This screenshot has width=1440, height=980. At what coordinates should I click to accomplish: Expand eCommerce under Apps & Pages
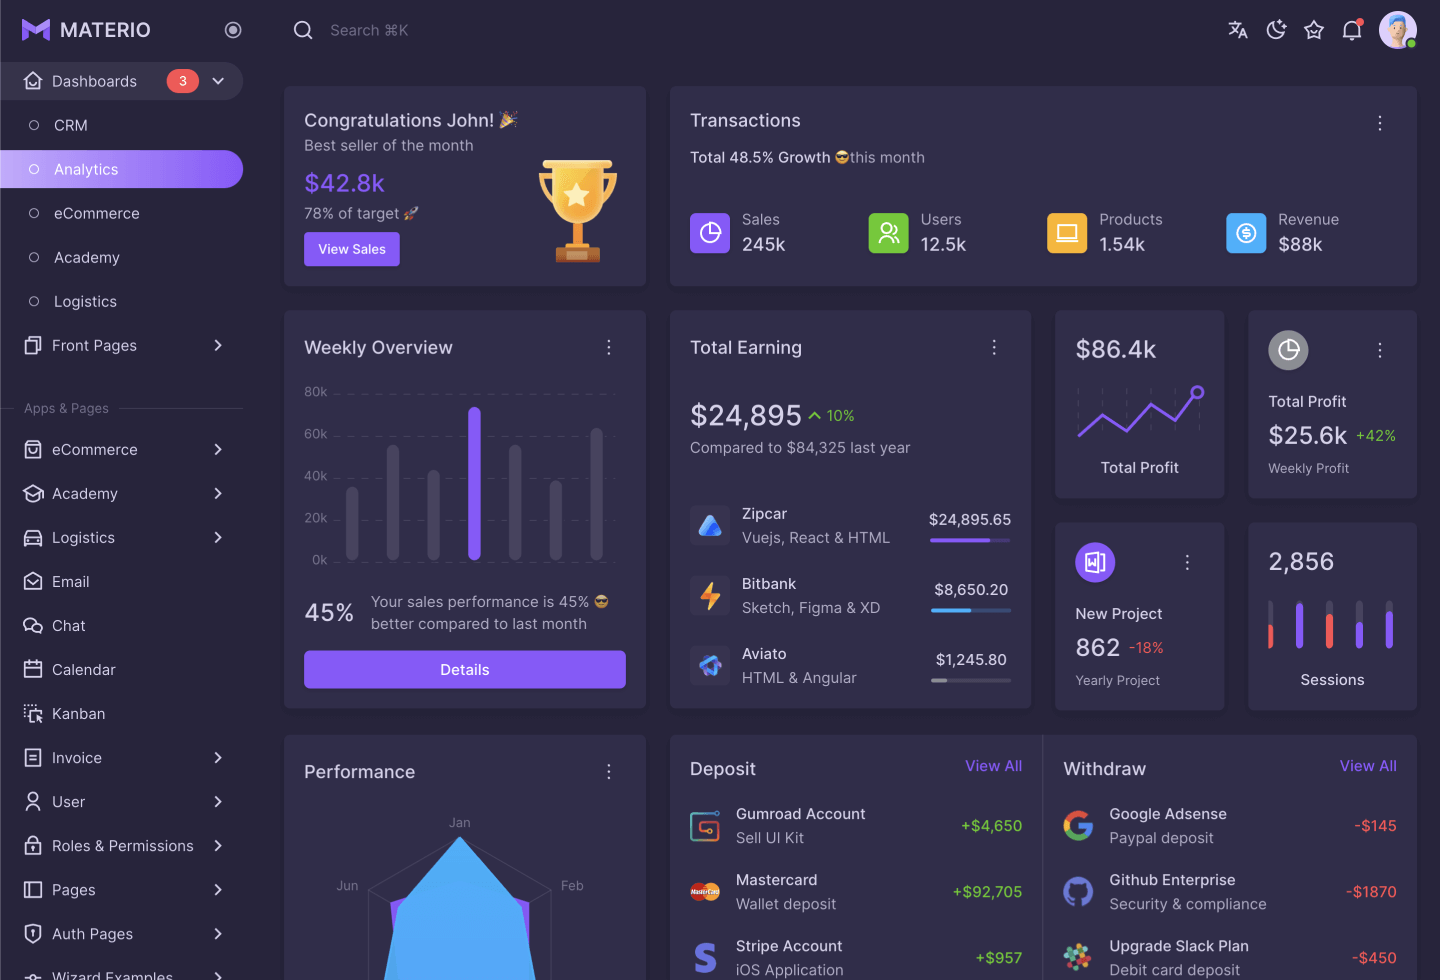(218, 449)
